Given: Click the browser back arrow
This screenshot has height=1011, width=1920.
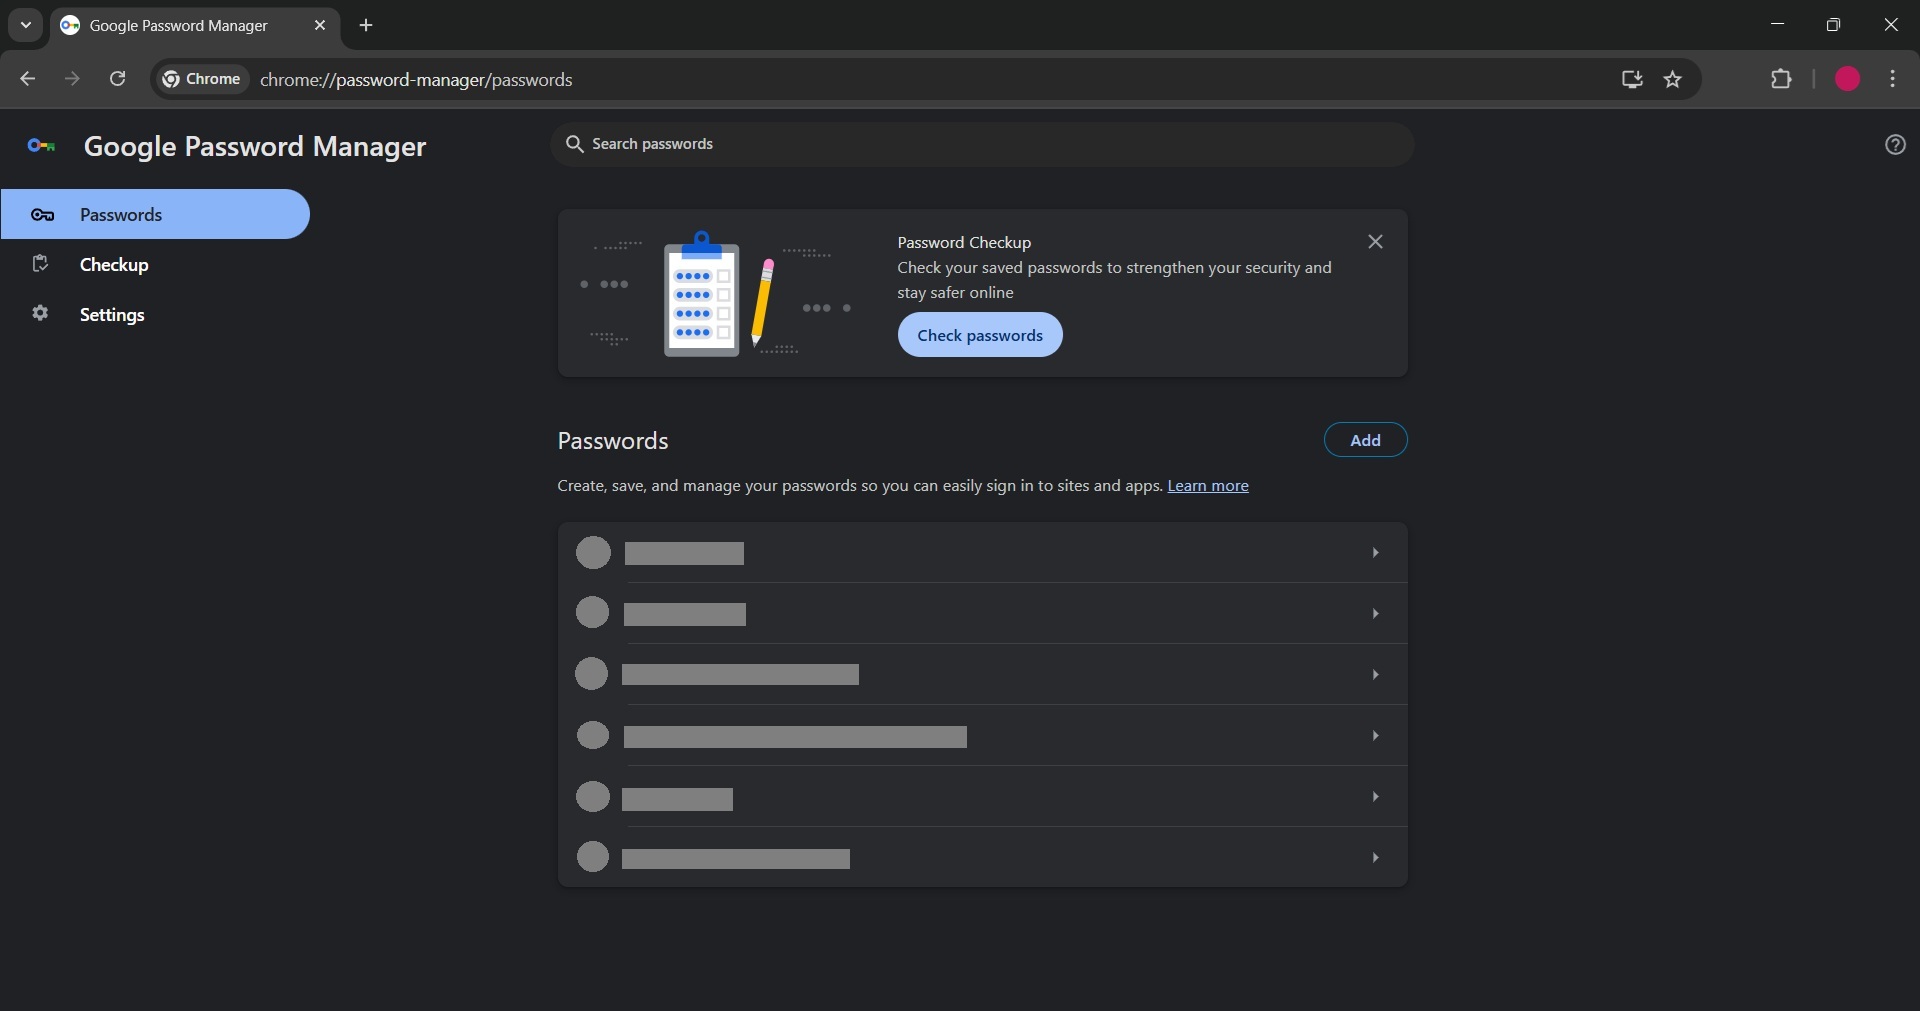Looking at the screenshot, I should 27,79.
